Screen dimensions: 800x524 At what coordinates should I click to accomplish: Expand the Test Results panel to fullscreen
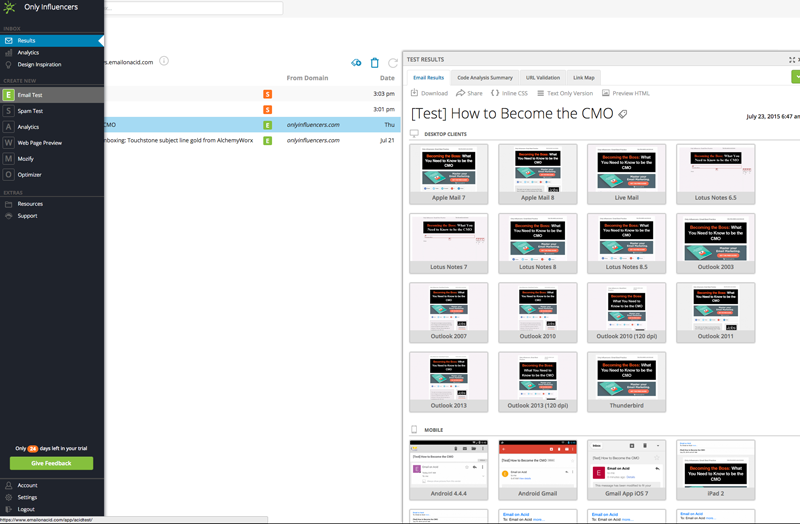[x=792, y=60]
